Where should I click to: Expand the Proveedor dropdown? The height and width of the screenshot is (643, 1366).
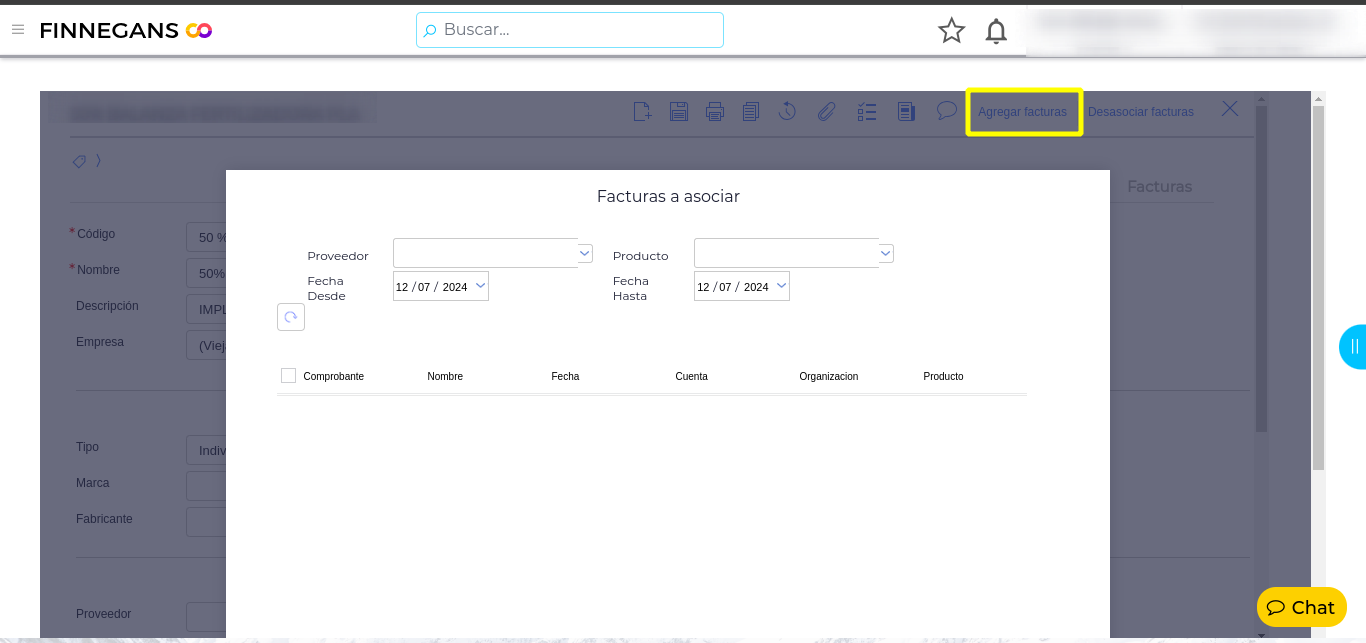[586, 254]
